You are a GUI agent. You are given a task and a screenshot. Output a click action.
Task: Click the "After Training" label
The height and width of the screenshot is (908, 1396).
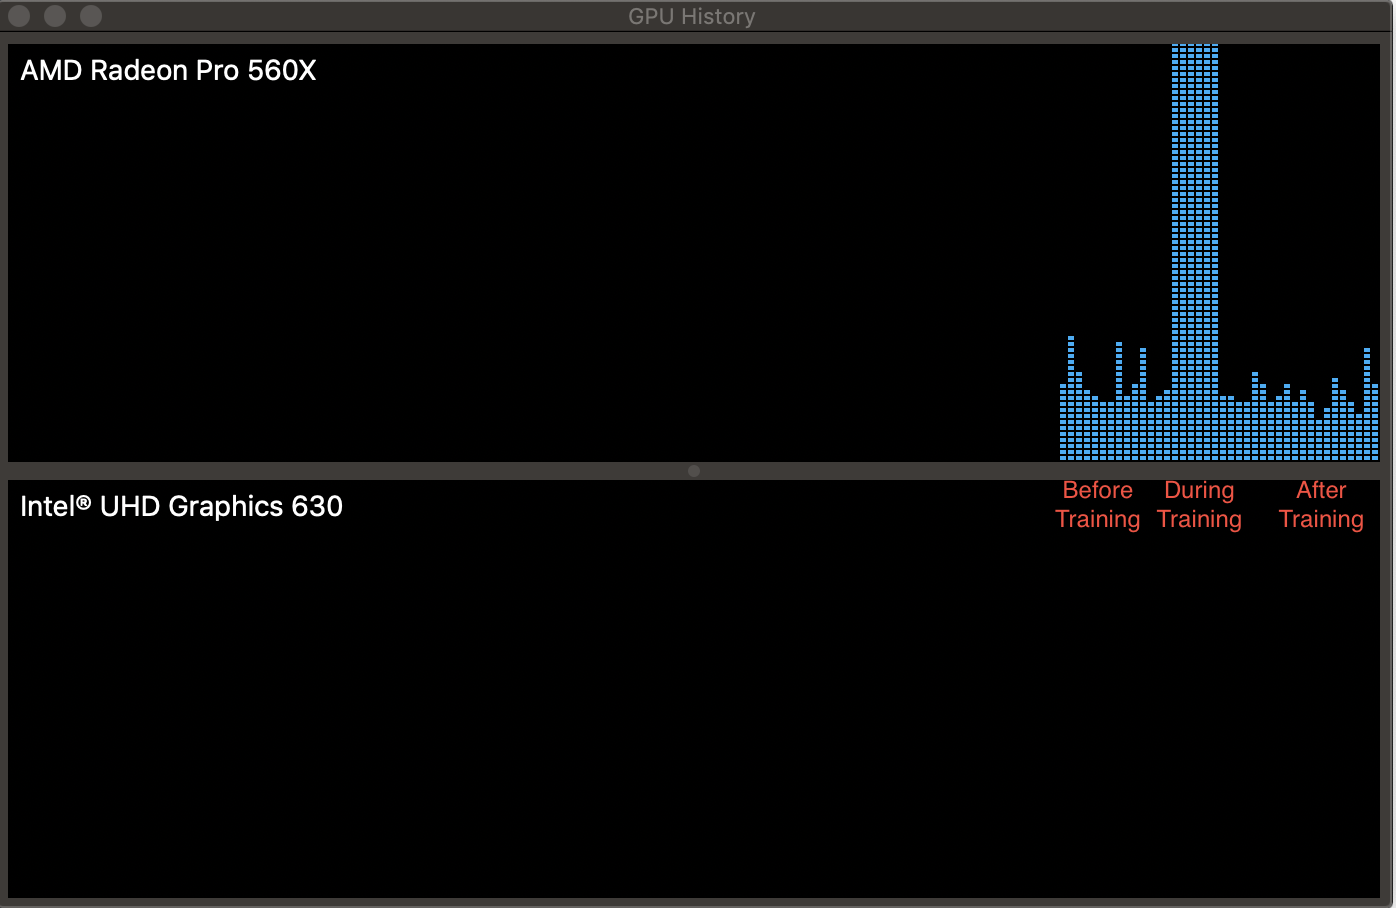[x=1321, y=504]
